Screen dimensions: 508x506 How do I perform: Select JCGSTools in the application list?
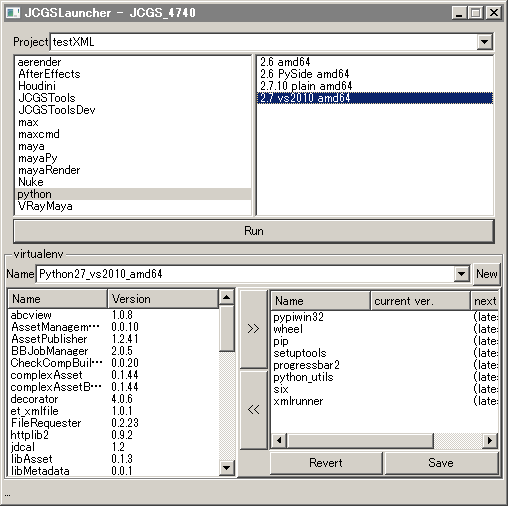[x=133, y=98]
